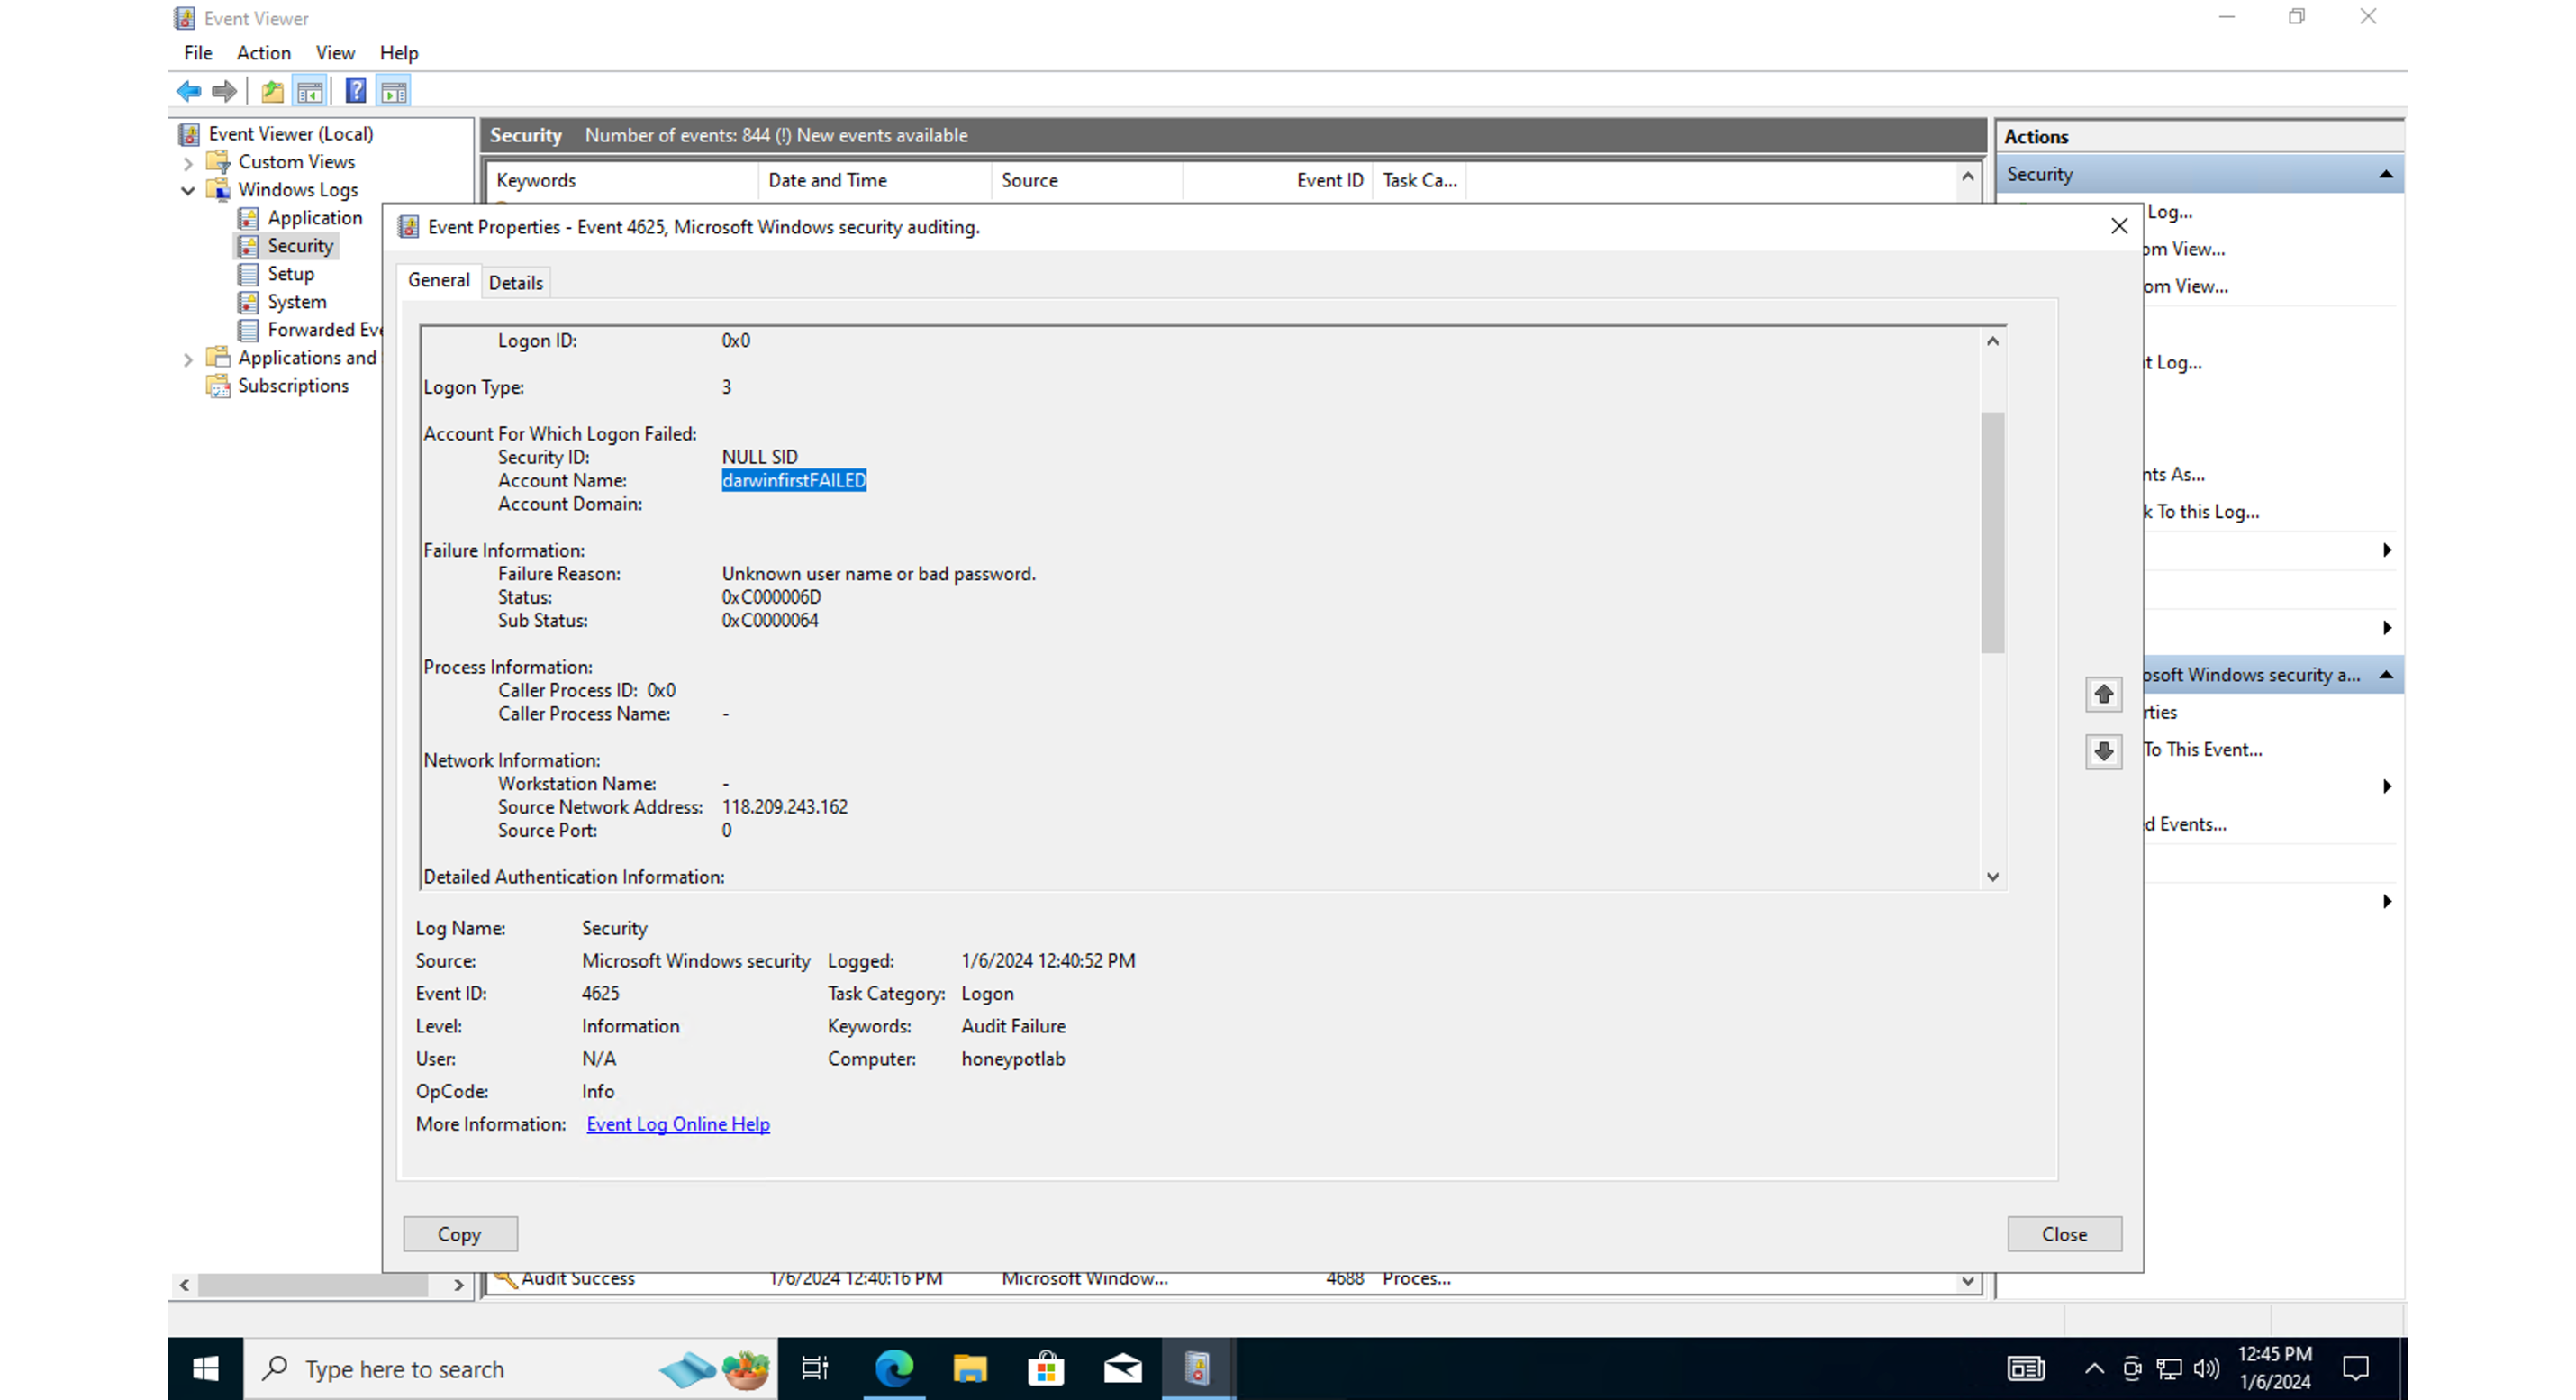Click the Copy button
The image size is (2576, 1400).
459,1234
